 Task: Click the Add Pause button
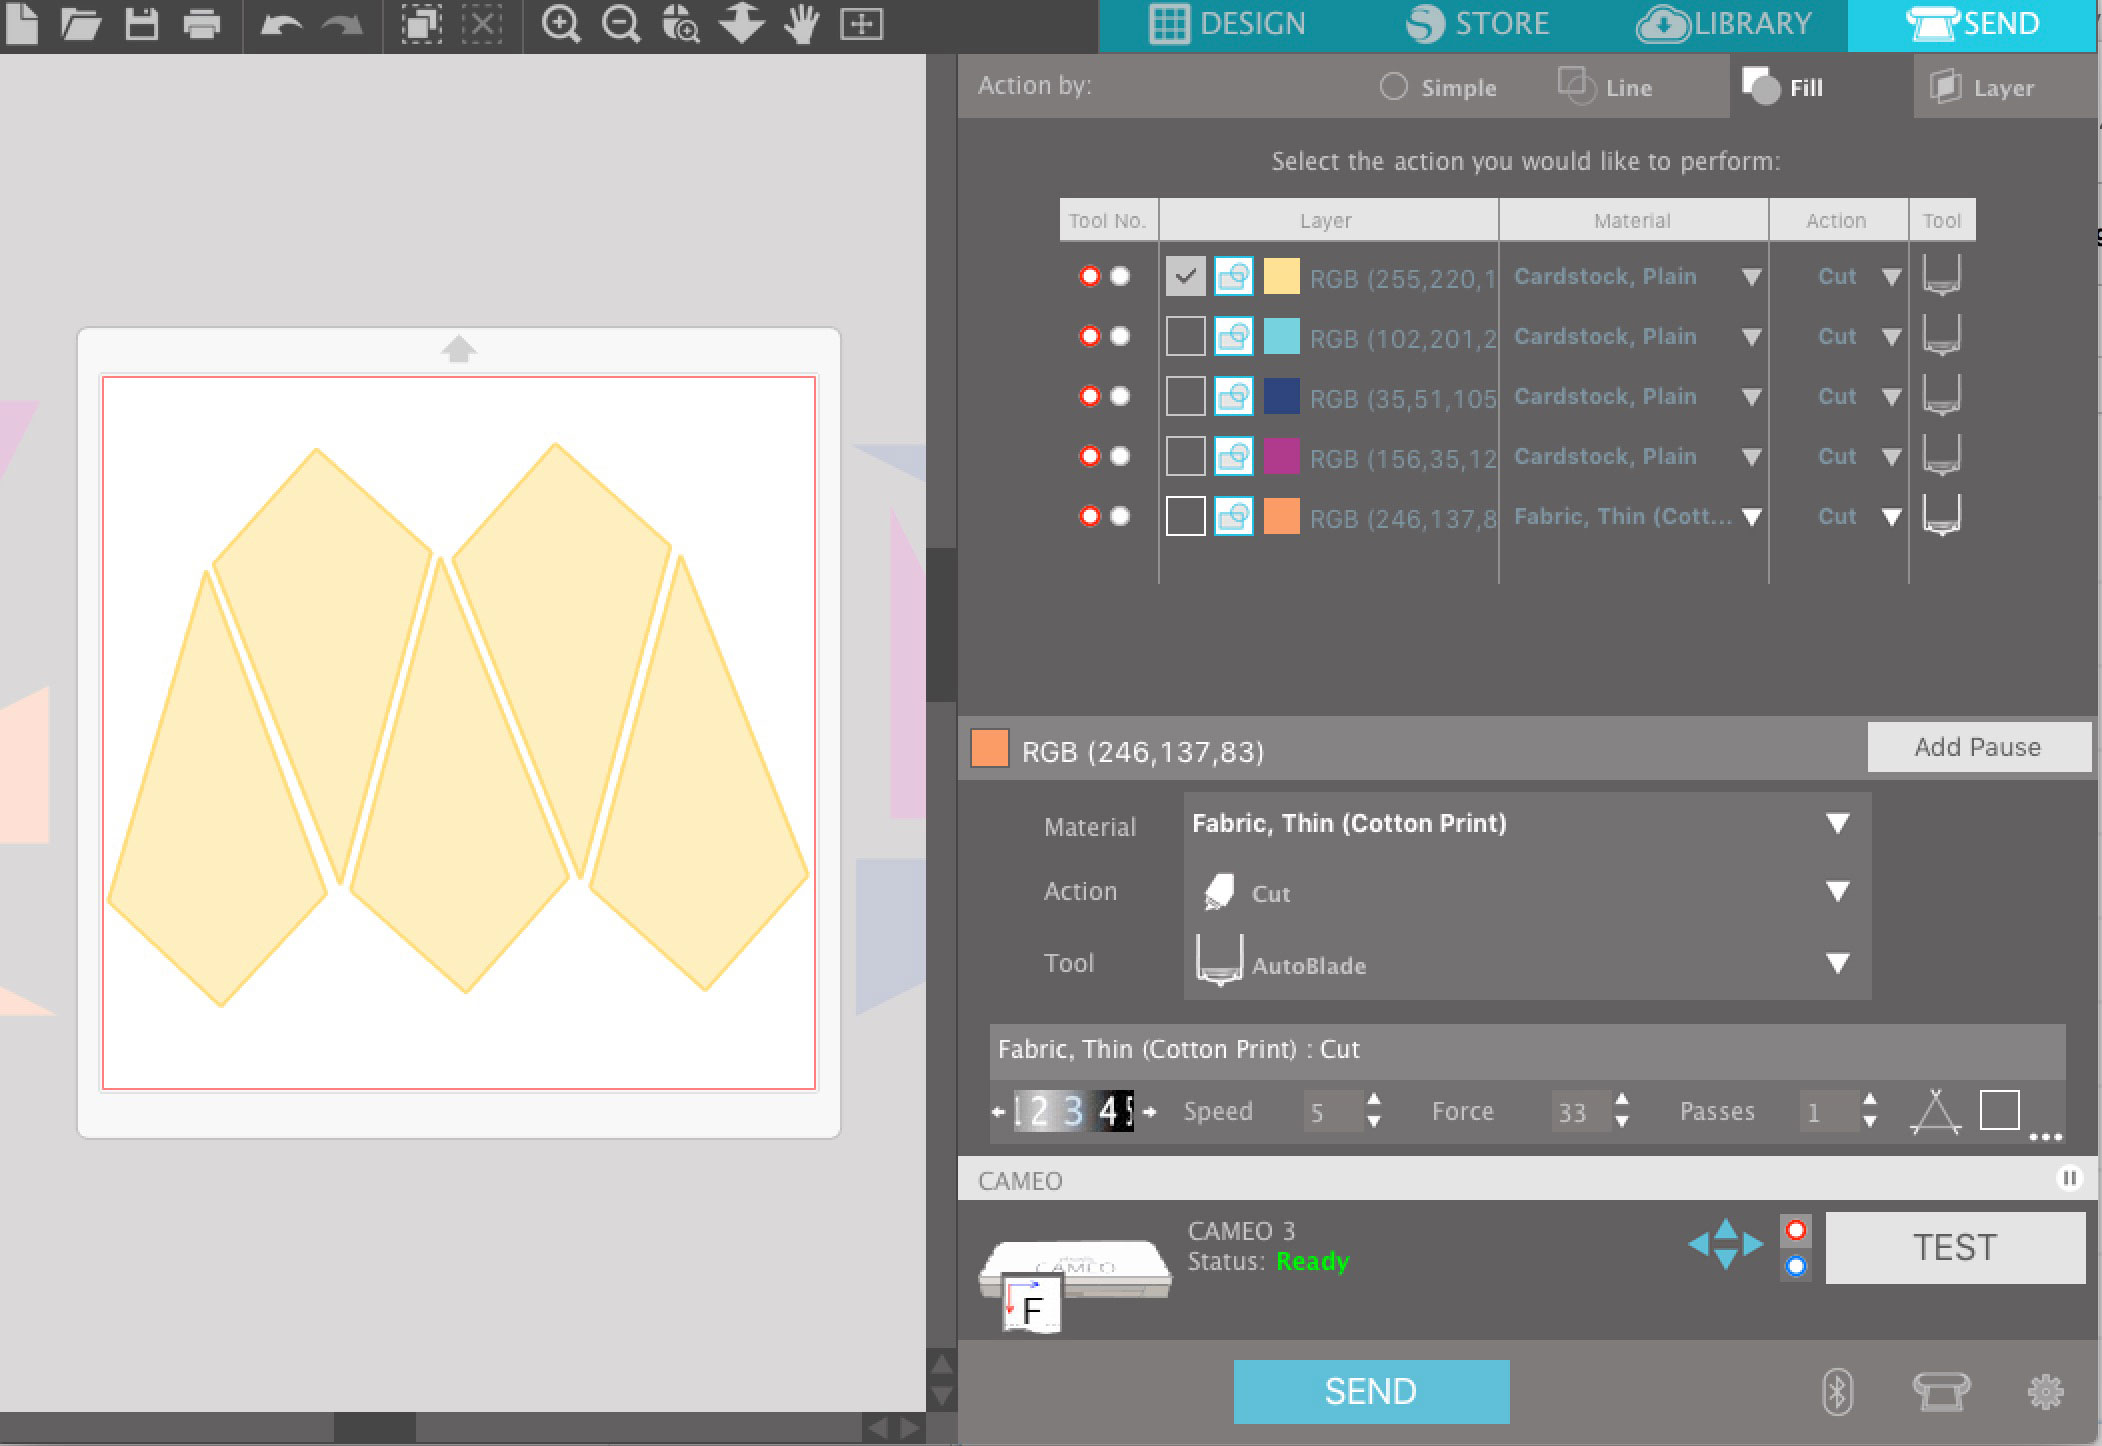point(1978,747)
